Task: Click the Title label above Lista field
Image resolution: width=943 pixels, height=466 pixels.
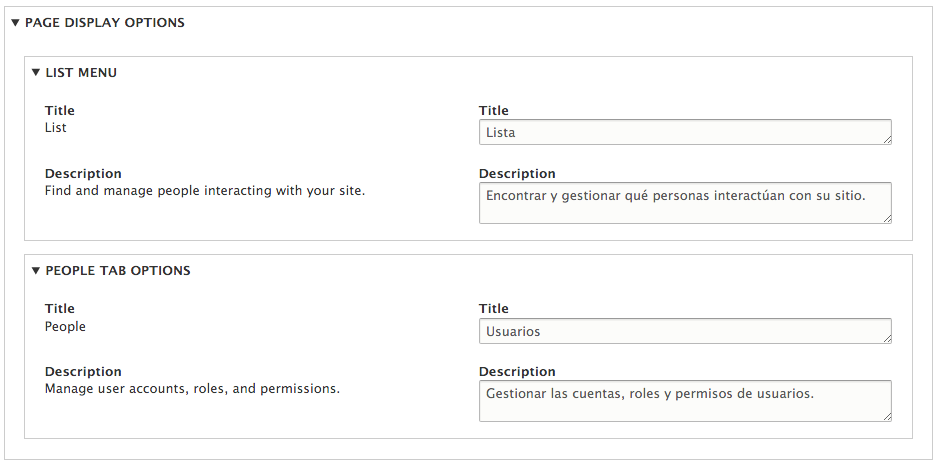Action: pyautogui.click(x=494, y=111)
